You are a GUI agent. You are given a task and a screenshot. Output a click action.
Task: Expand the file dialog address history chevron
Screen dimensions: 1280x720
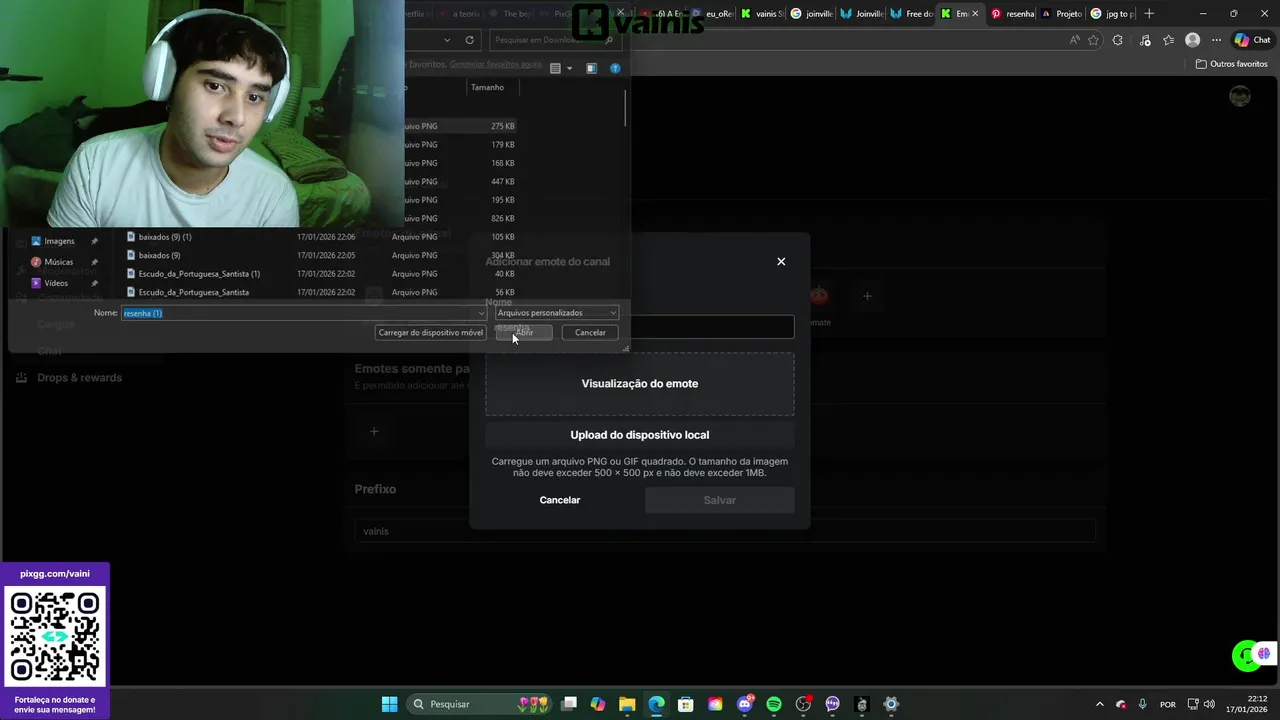coord(447,40)
